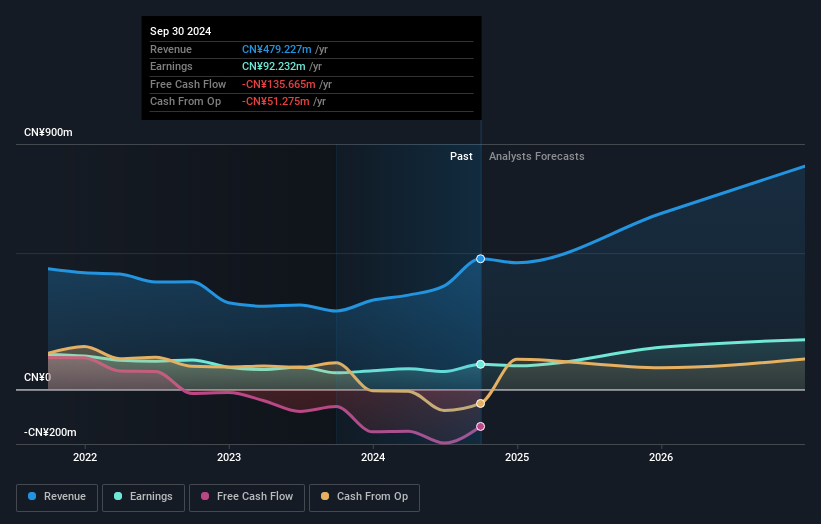Click the Earnings row label in tooltip

coord(171,66)
